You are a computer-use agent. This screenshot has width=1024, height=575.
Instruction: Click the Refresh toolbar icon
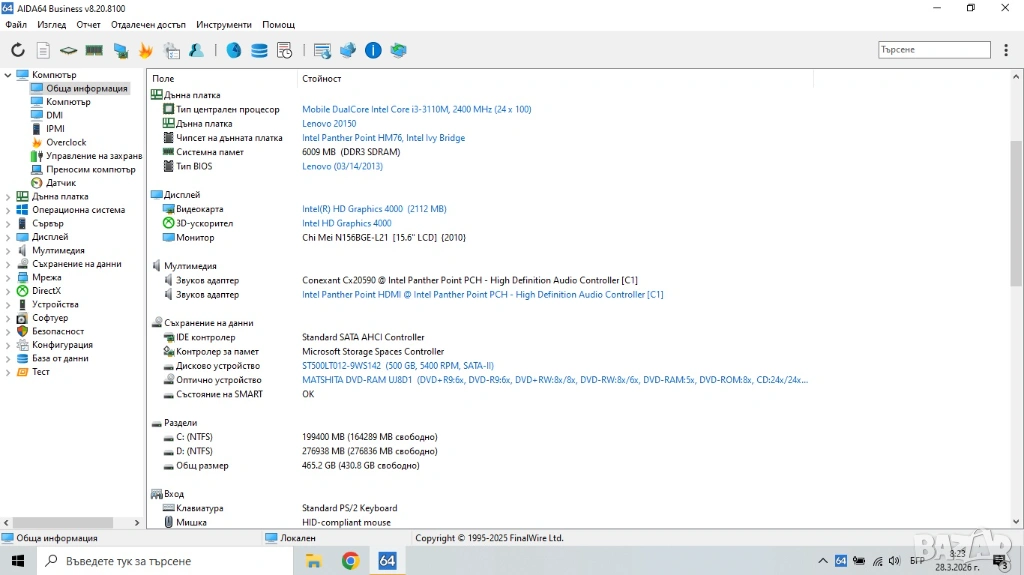[x=18, y=50]
